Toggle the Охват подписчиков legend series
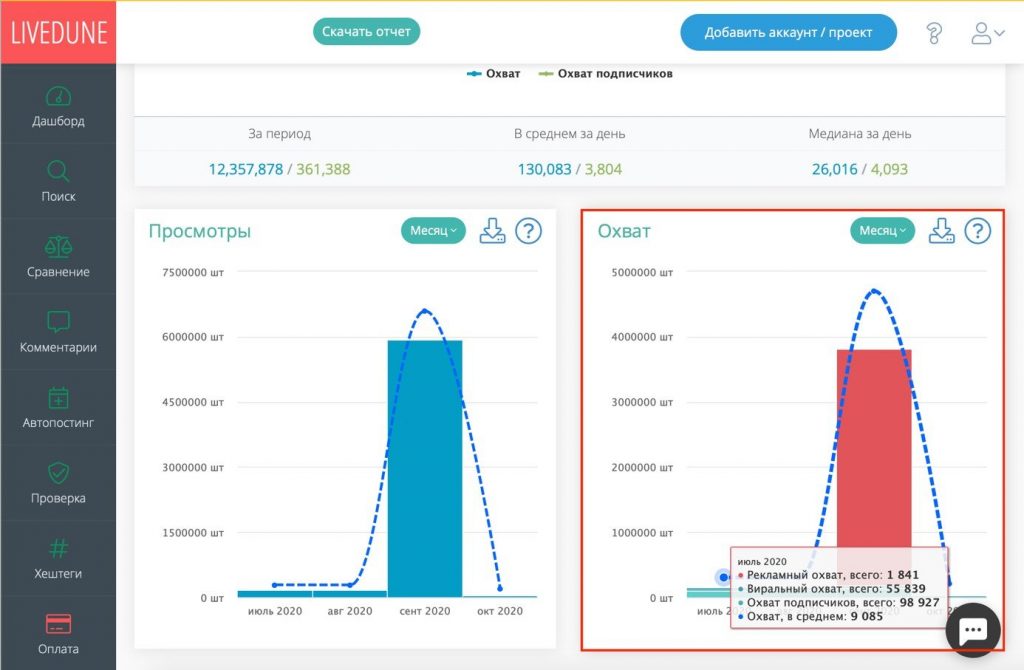The image size is (1024, 670). tap(606, 73)
